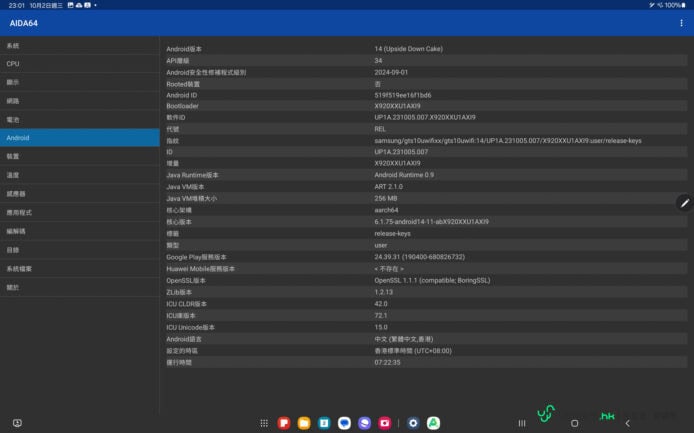Select Java VM version ART 2.1.0
This screenshot has width=694, height=433.
(389, 186)
